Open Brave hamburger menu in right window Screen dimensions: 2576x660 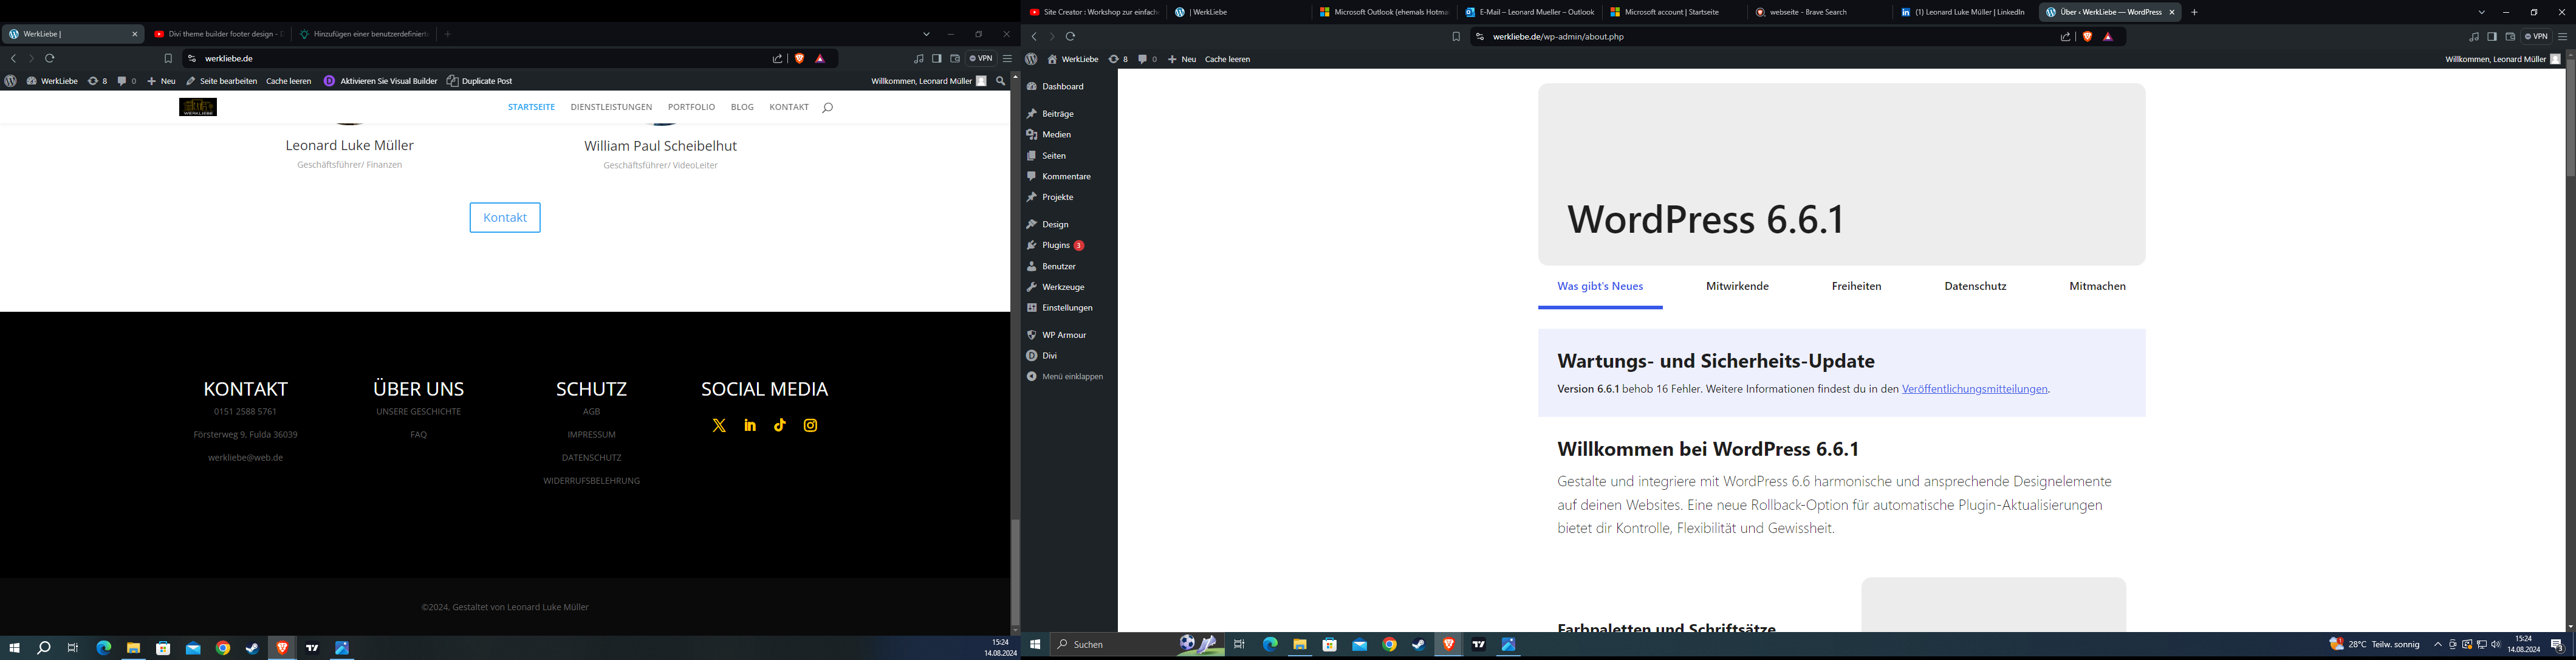pyautogui.click(x=2562, y=37)
